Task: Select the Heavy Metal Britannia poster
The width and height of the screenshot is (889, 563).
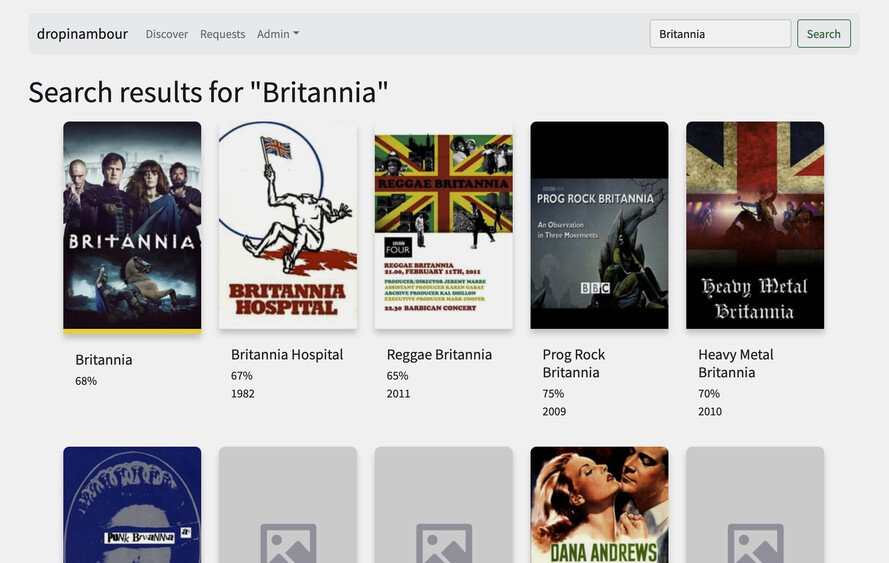Action: point(755,225)
